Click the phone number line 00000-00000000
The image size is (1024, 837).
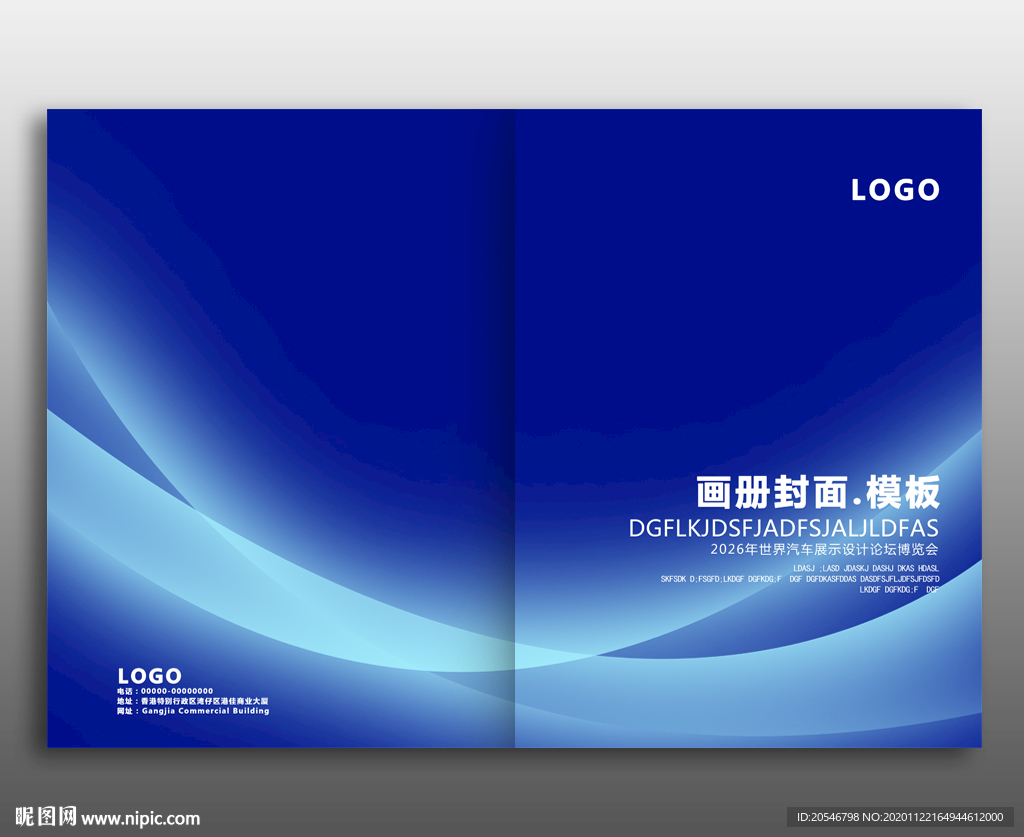click(x=165, y=691)
